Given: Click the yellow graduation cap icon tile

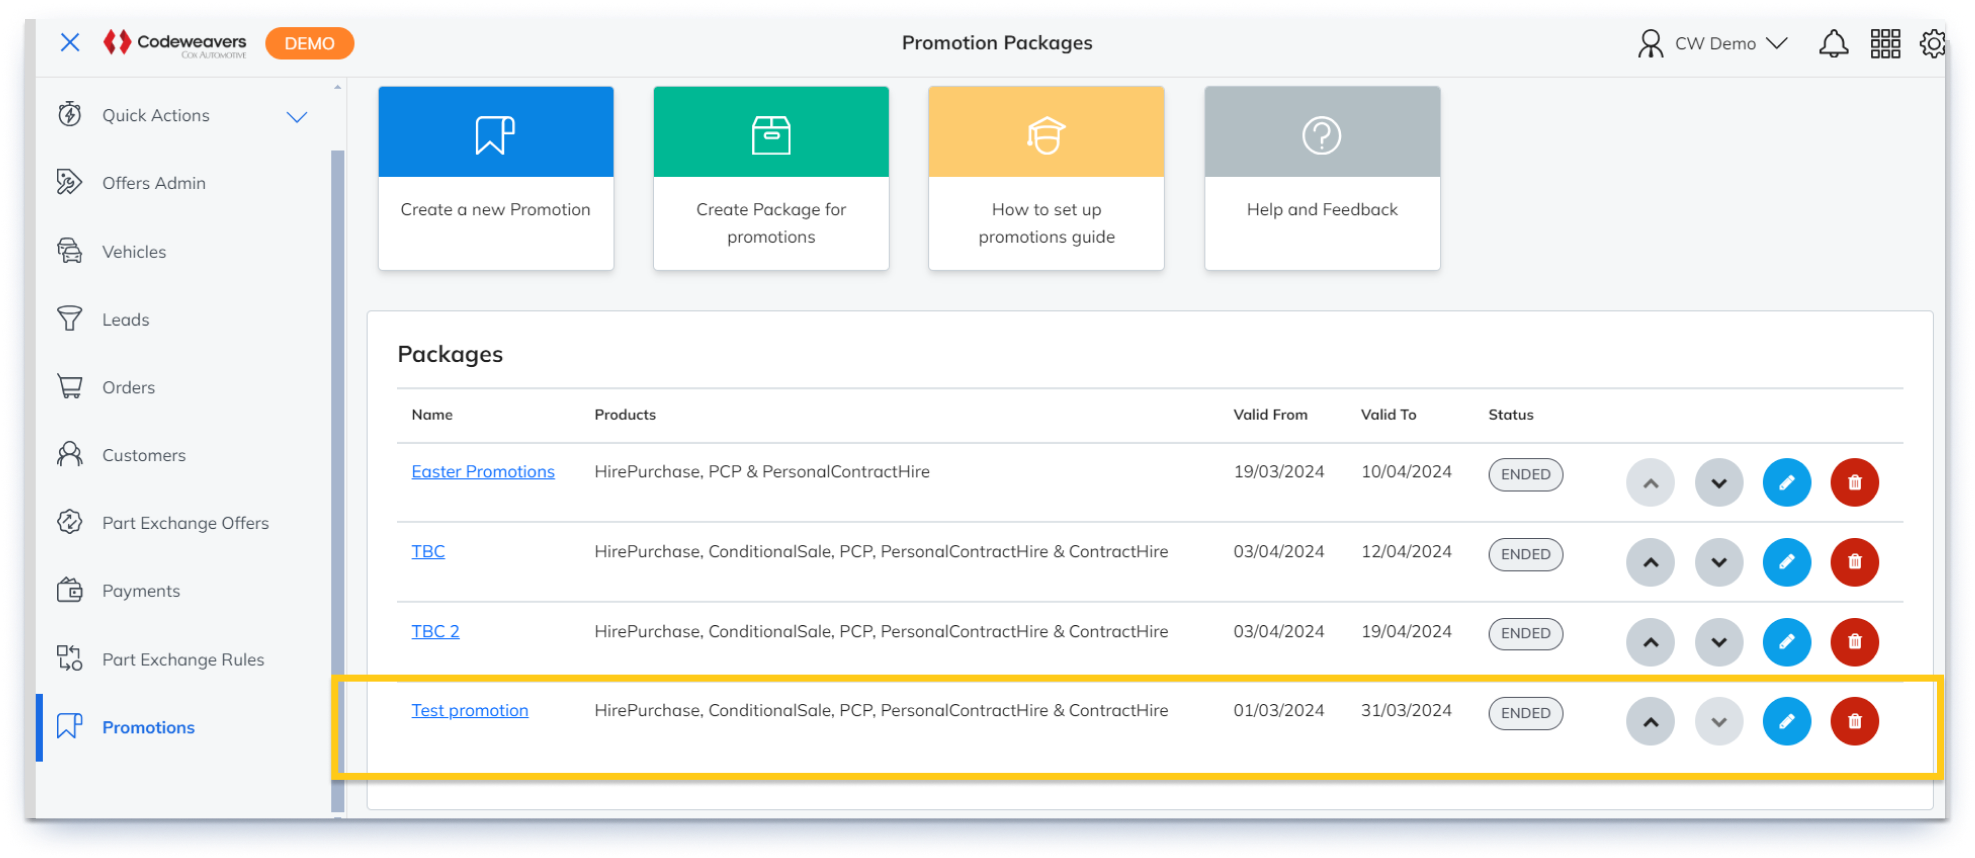Looking at the screenshot, I should click(1046, 132).
